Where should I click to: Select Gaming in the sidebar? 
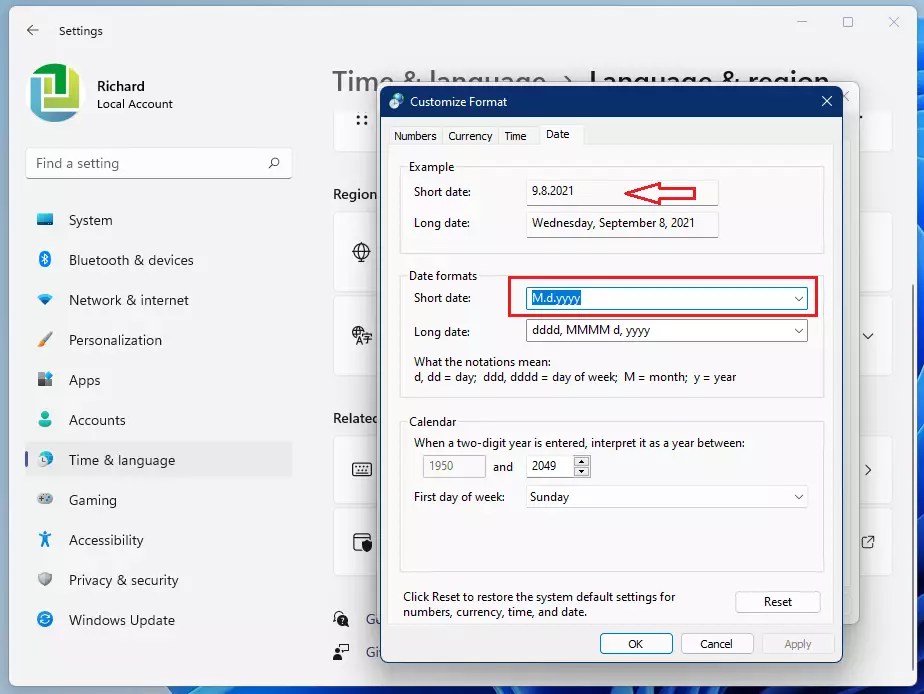(x=94, y=500)
